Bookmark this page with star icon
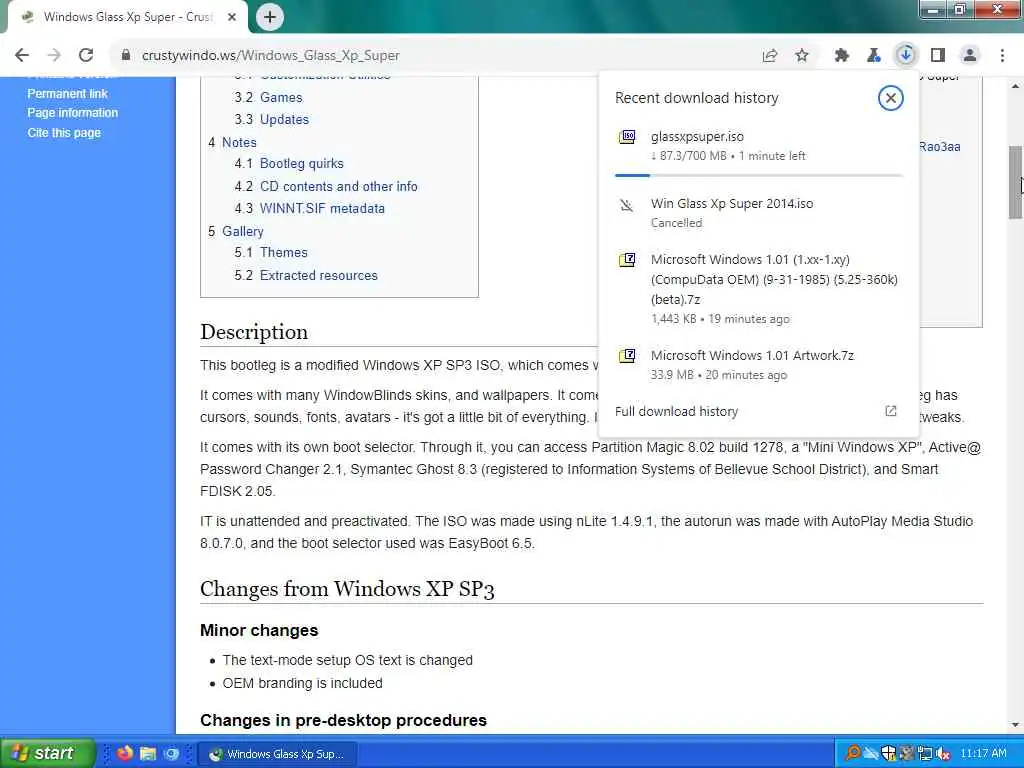This screenshot has height=768, width=1024. tap(802, 56)
